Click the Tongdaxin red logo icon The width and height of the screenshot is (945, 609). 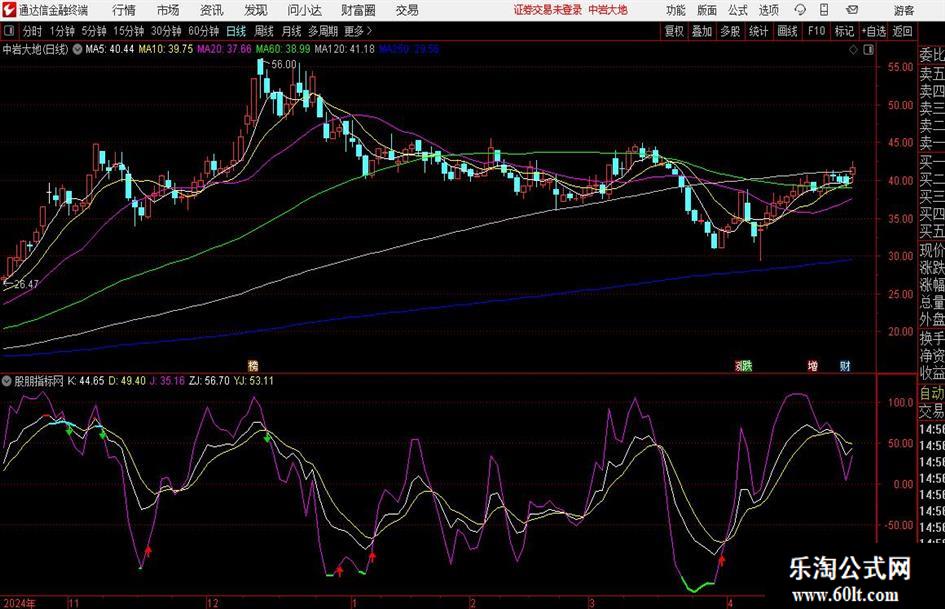tap(8, 10)
